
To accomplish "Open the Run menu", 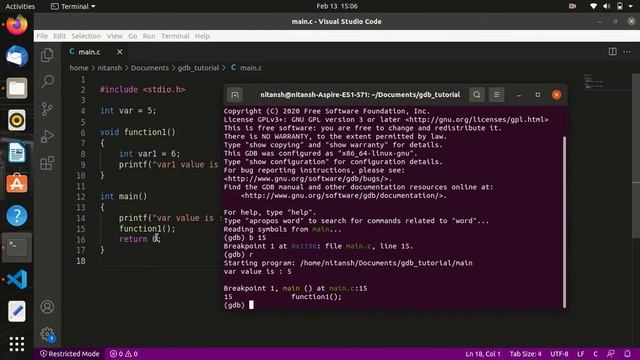I will (149, 36).
